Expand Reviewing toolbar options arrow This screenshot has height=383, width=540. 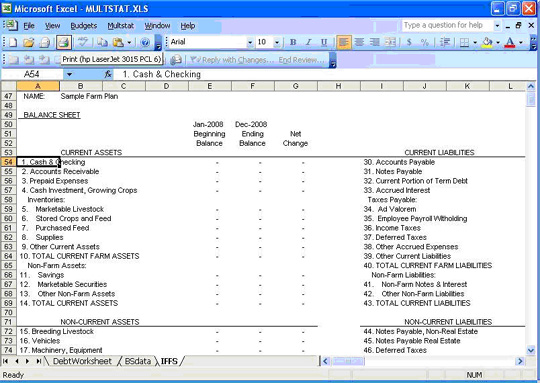click(x=333, y=60)
